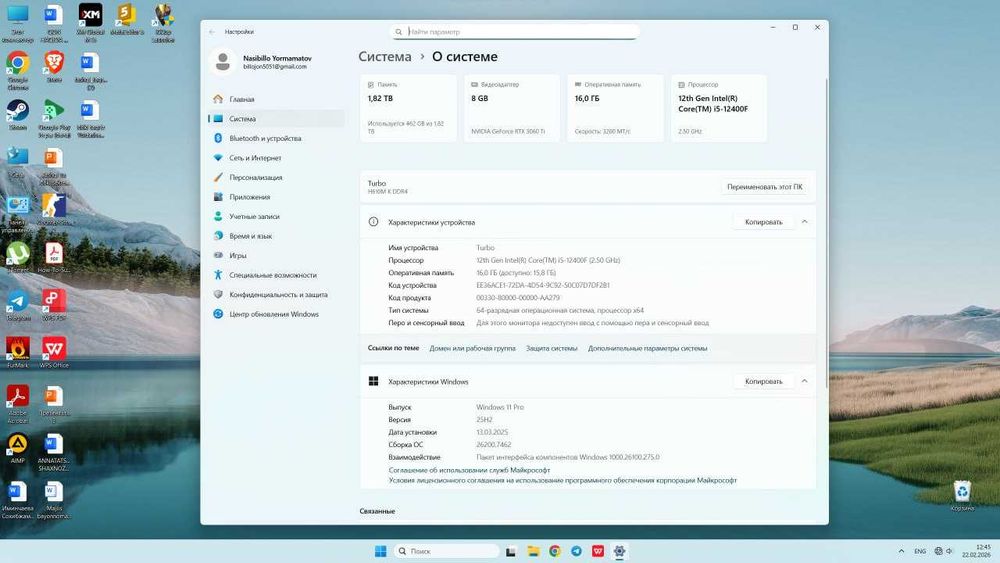
Task: Open the Windows Start menu
Action: 381,551
